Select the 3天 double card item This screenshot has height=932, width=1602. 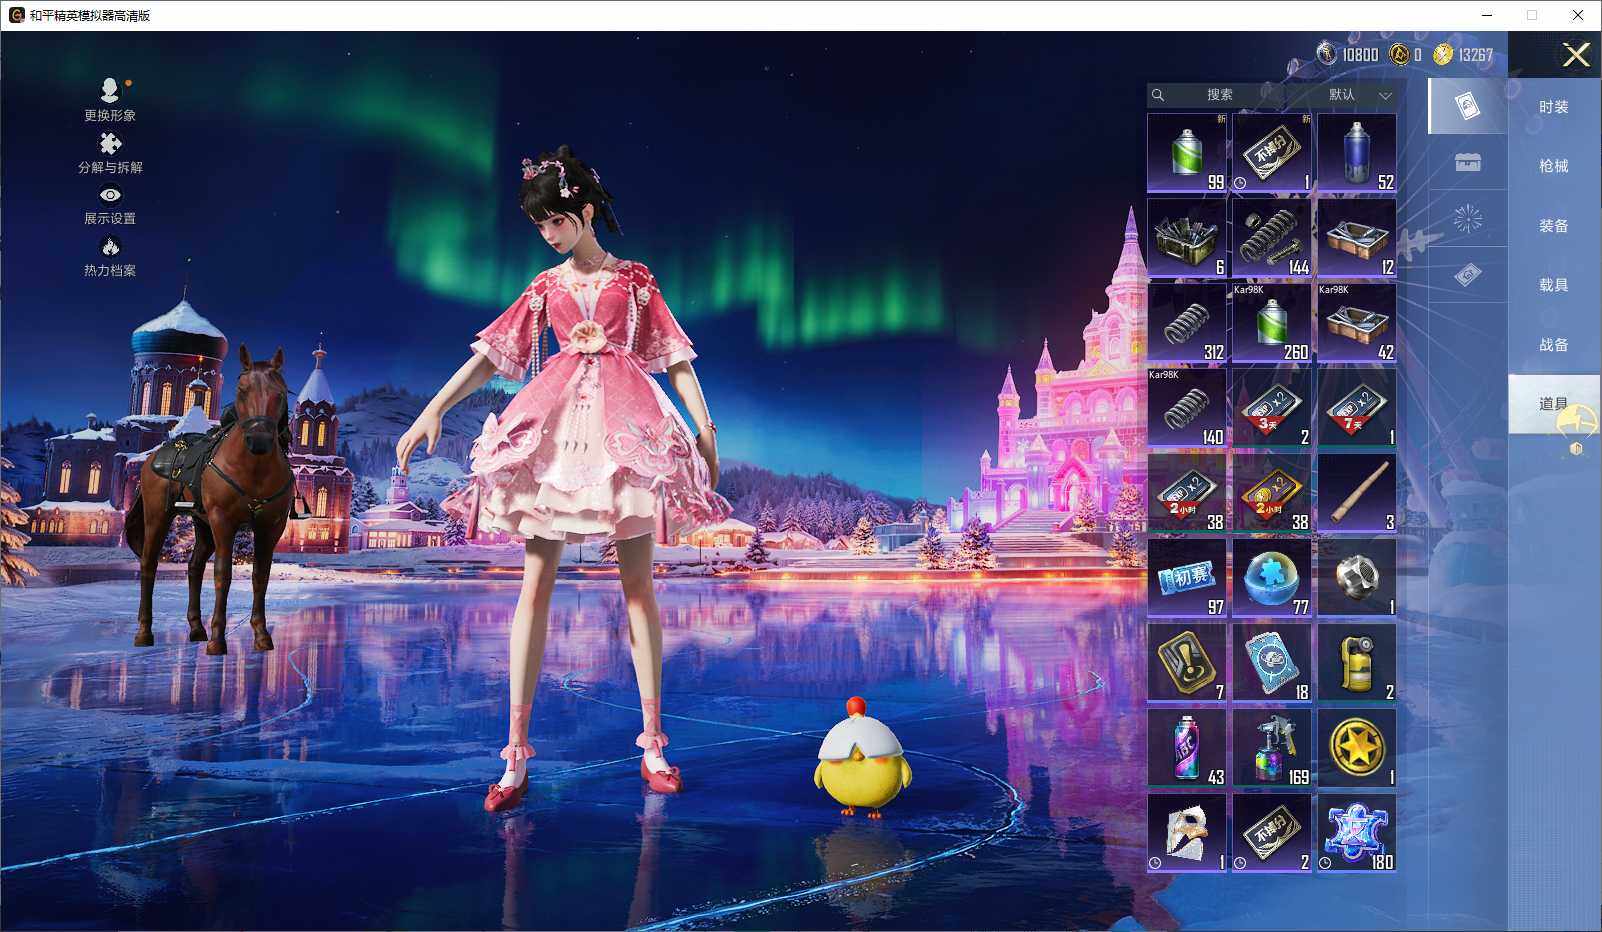(1272, 407)
